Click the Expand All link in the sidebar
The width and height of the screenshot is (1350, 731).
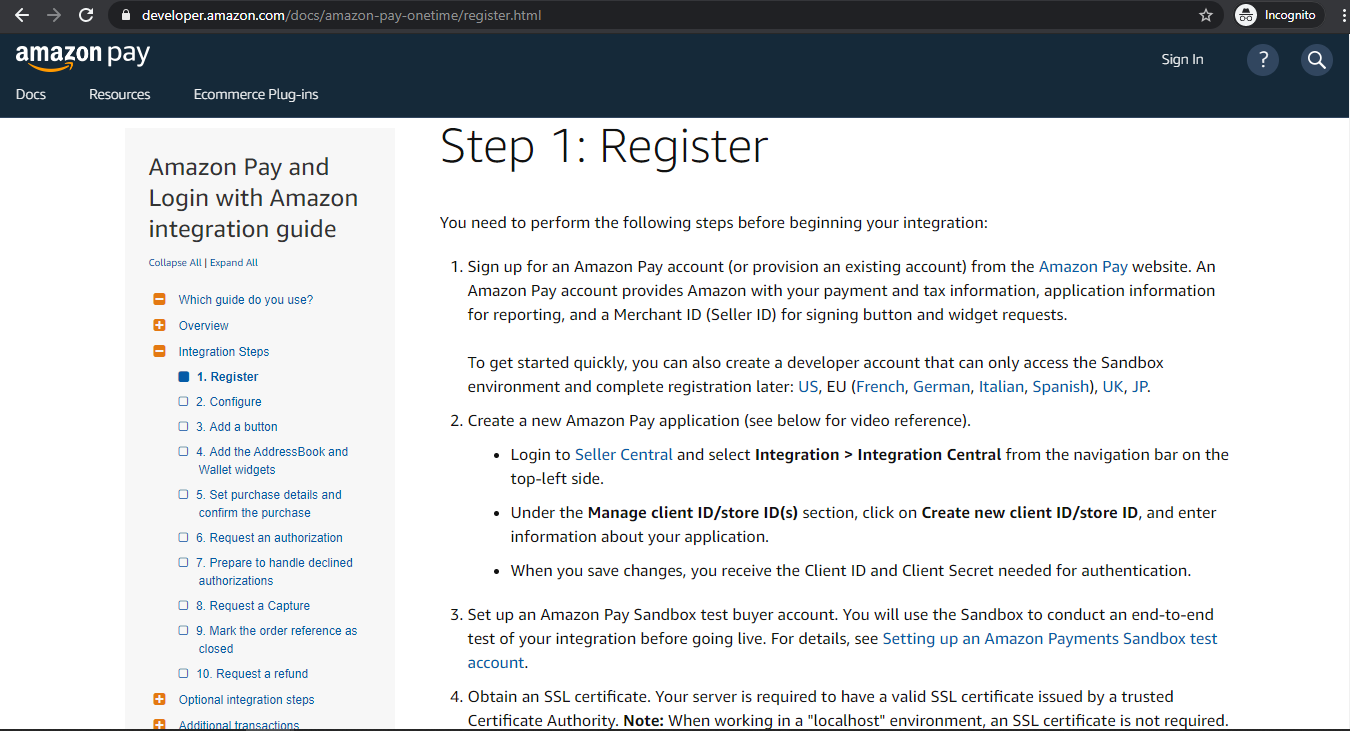point(234,262)
